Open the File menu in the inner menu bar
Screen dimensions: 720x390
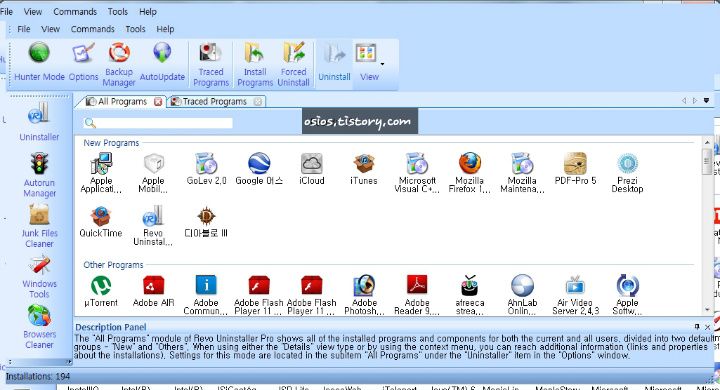pos(24,29)
